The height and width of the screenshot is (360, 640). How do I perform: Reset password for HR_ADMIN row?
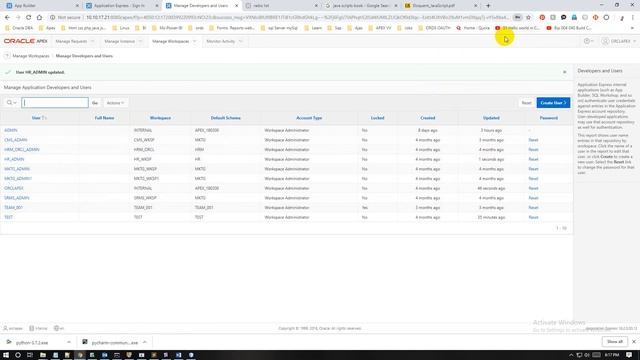[x=533, y=159]
